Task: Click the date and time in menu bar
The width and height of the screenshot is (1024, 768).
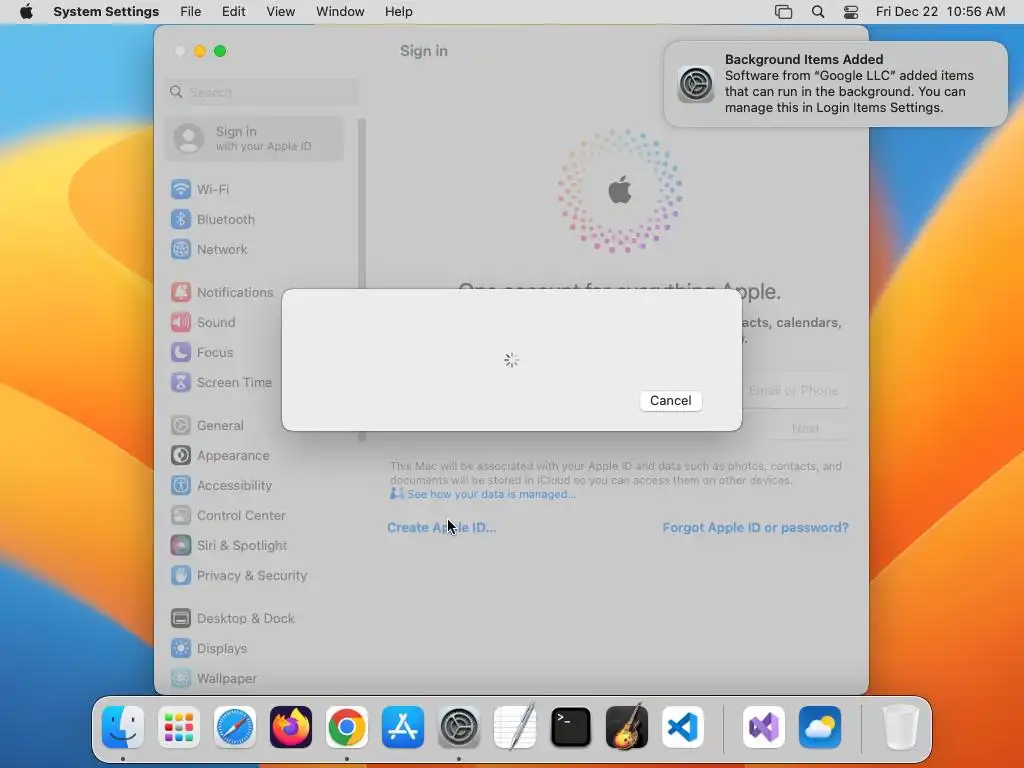Action: [940, 12]
